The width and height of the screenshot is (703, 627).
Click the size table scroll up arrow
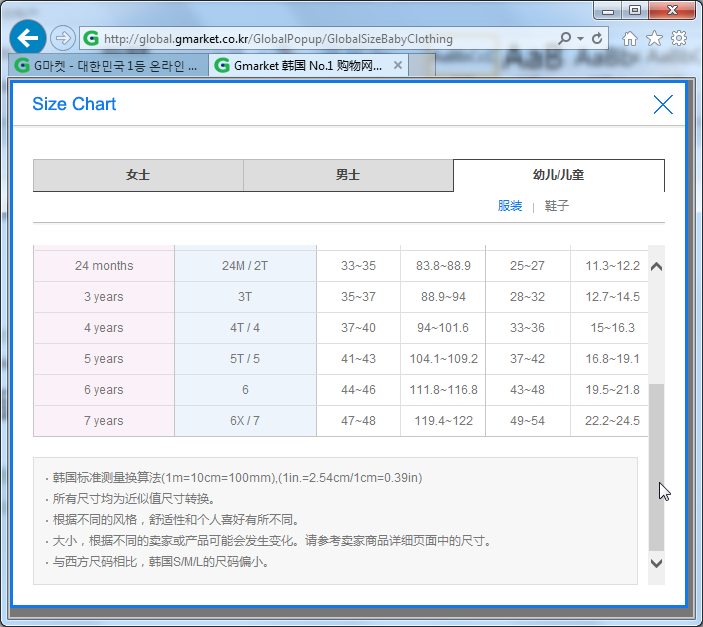[656, 267]
